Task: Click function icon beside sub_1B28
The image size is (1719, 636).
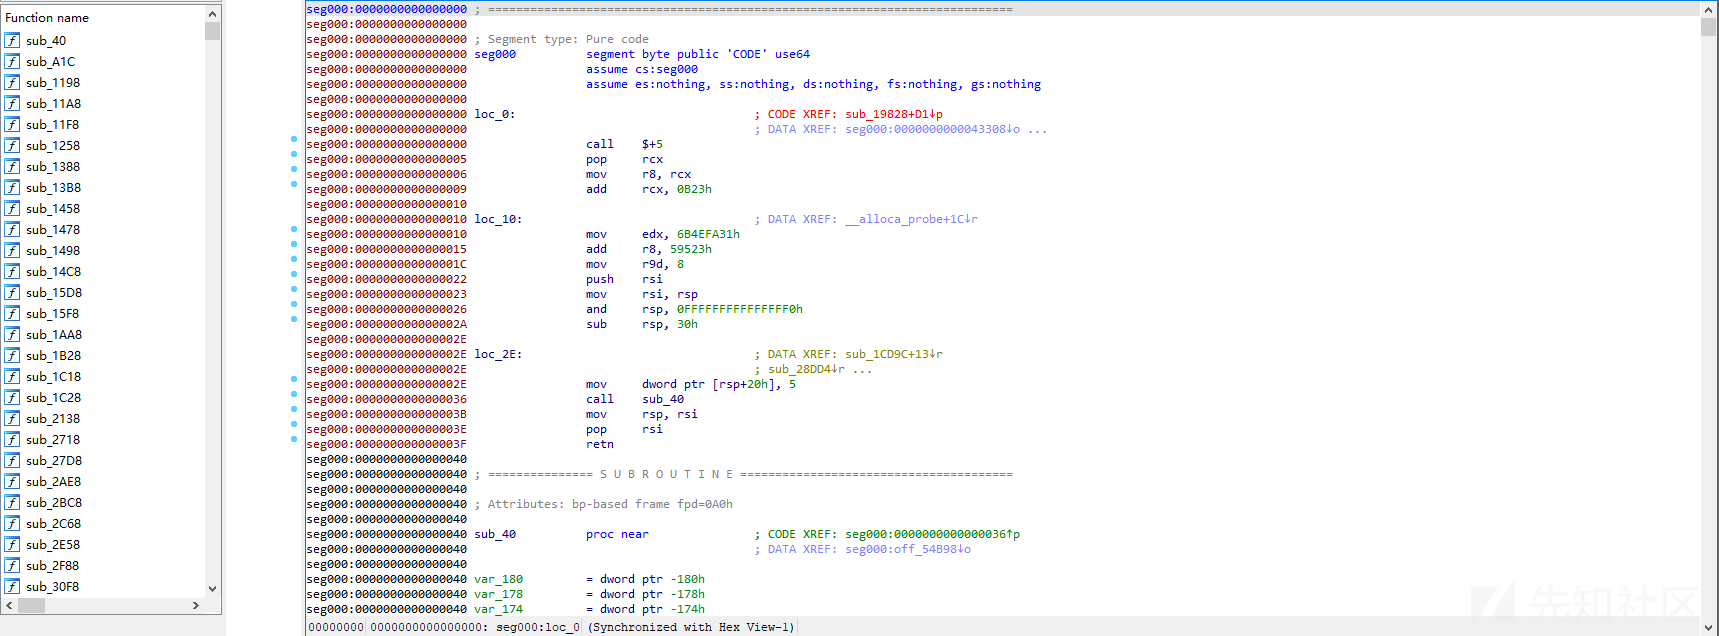Action: (x=12, y=355)
